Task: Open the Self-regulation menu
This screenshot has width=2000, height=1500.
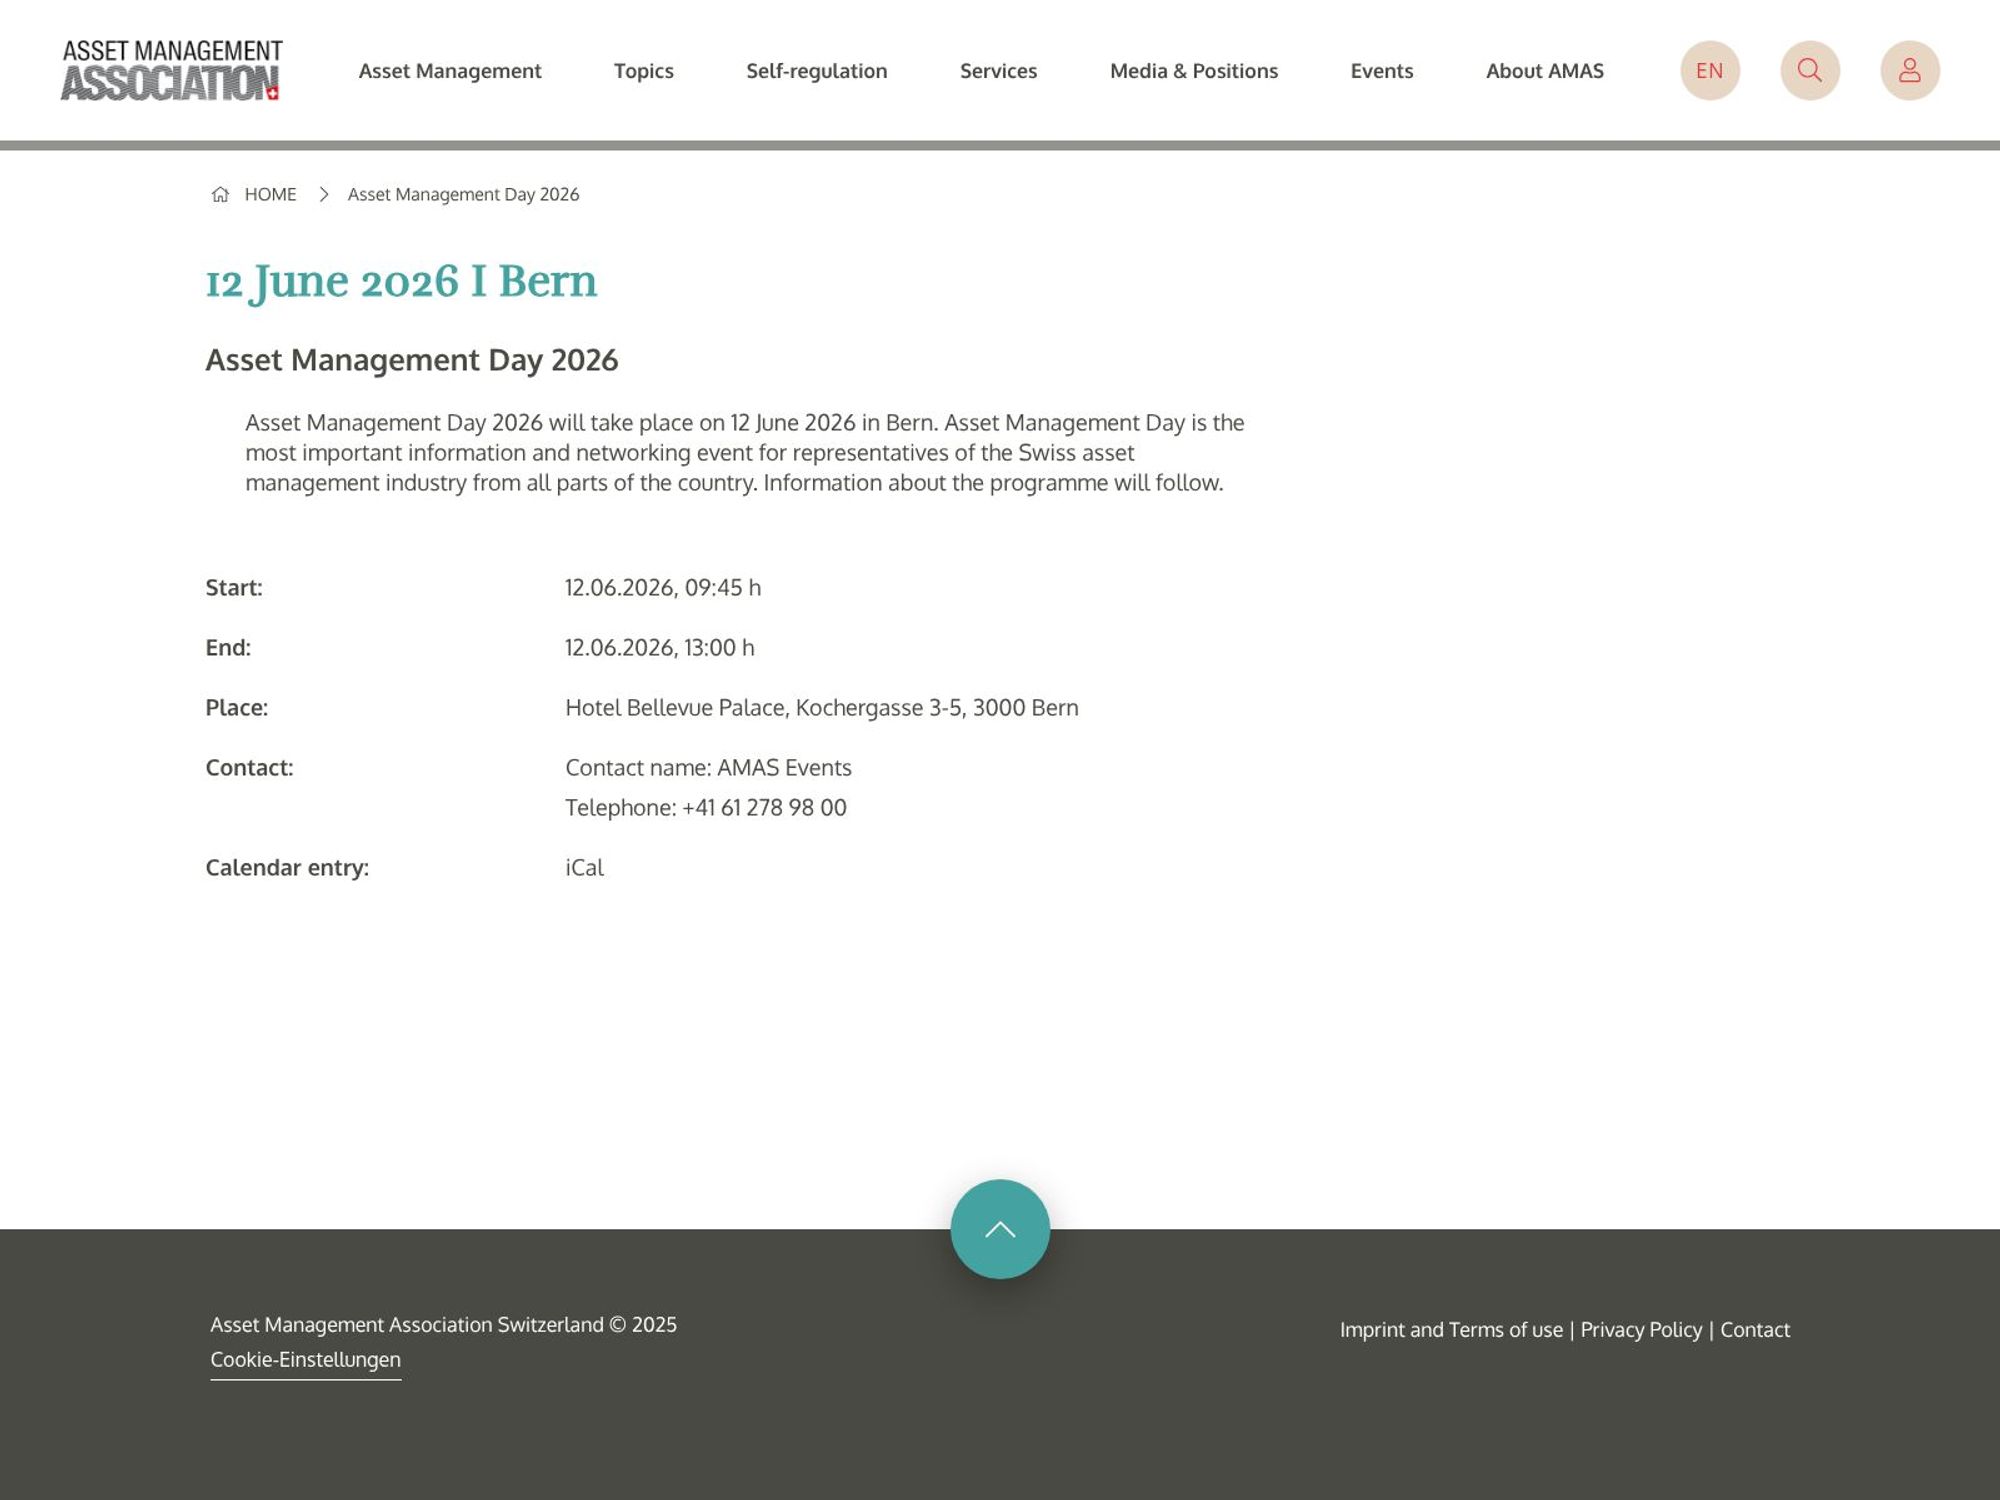Action: tap(817, 71)
